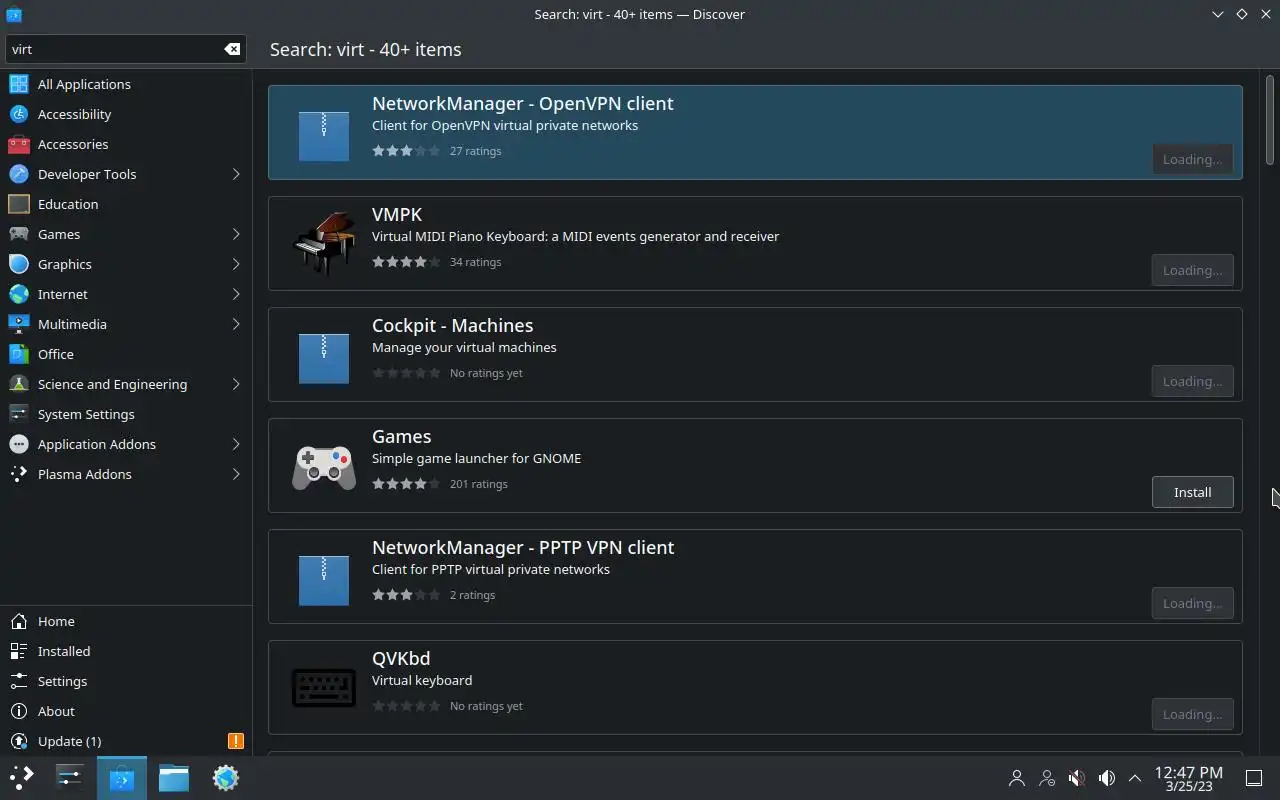Select the Application Addons category

pyautogui.click(x=126, y=444)
